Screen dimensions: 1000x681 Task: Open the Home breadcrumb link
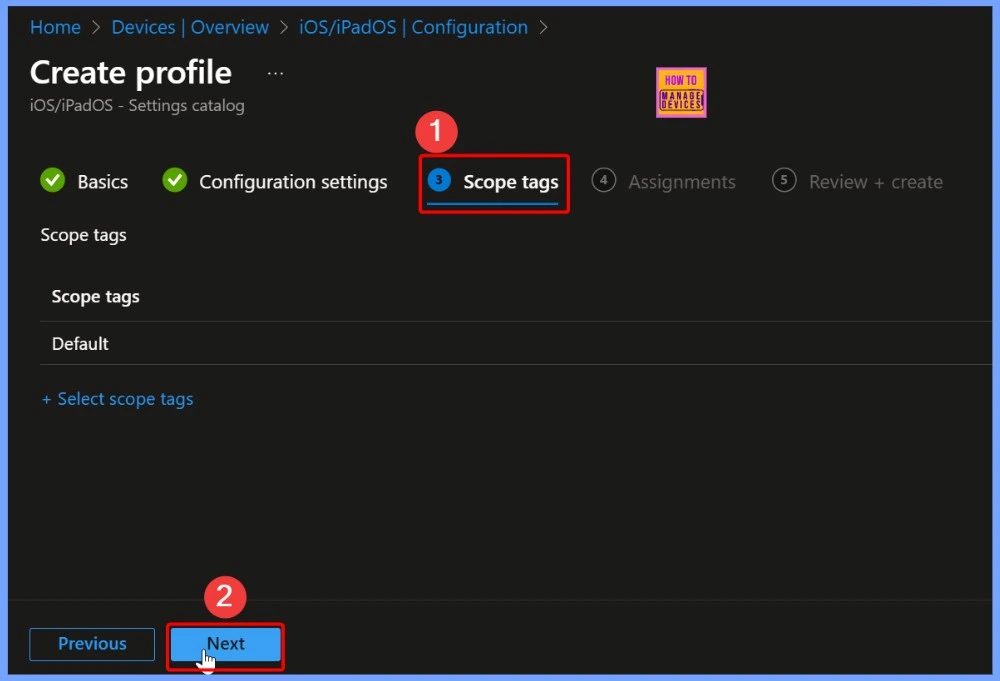click(55, 27)
